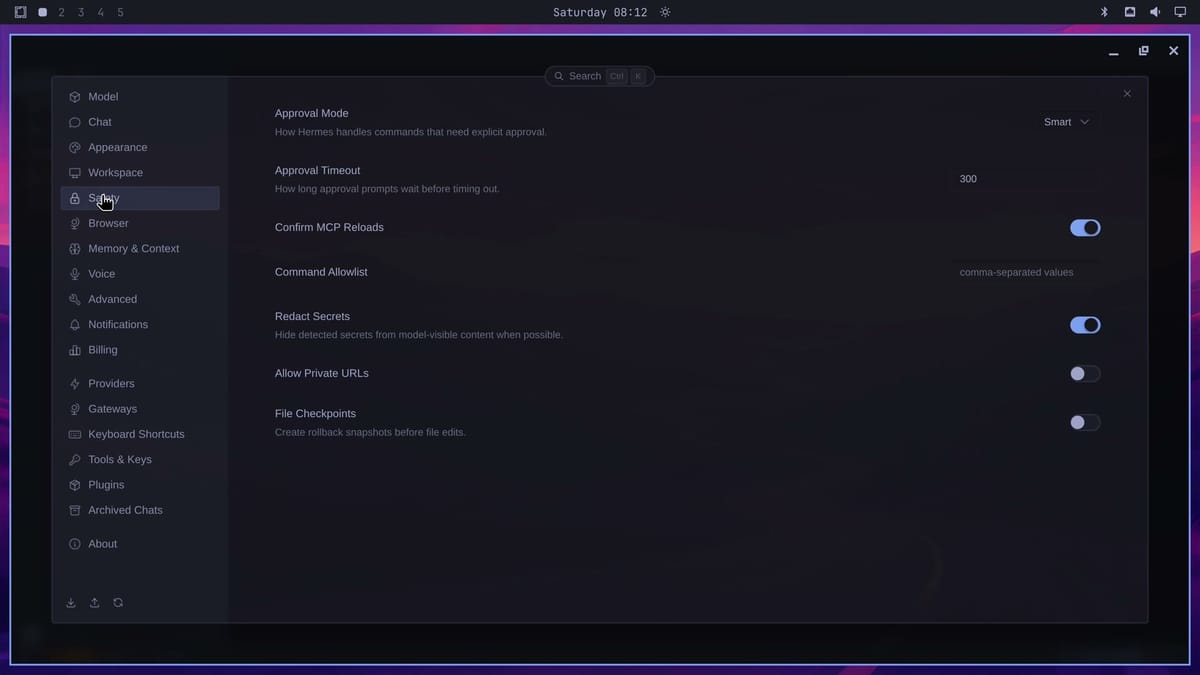1200x675 pixels.
Task: Click the layout icon at top-left of the bar
Action: tap(20, 12)
